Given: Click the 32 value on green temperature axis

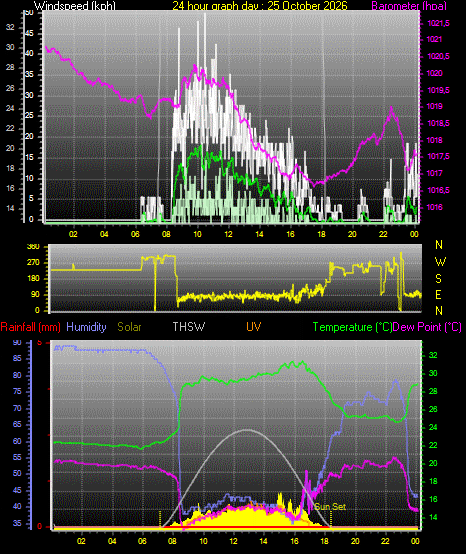Looking at the screenshot, I should (433, 355).
